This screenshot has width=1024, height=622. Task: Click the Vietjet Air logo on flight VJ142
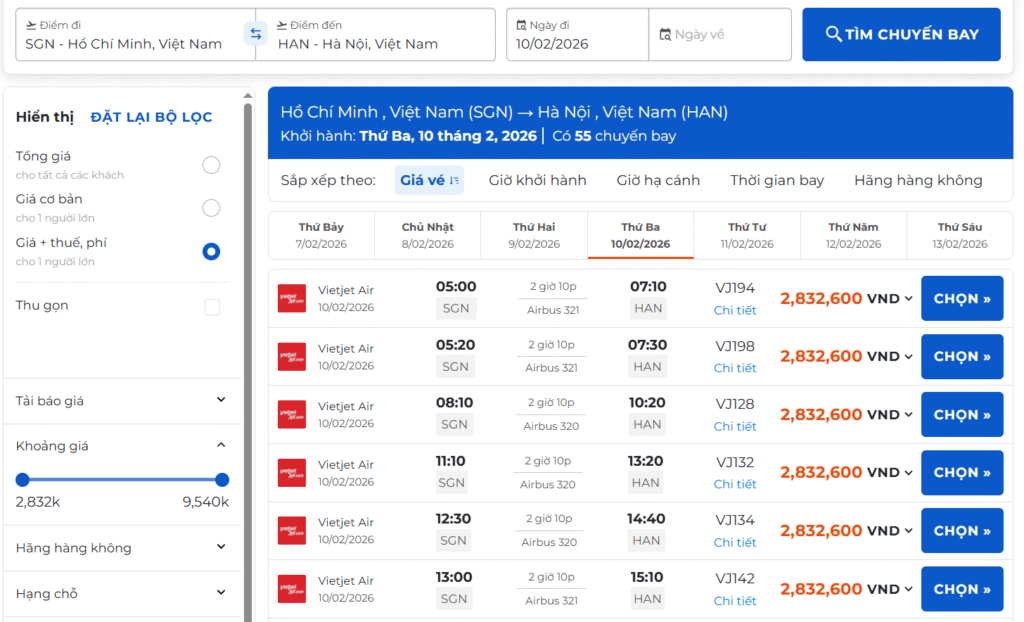click(291, 588)
